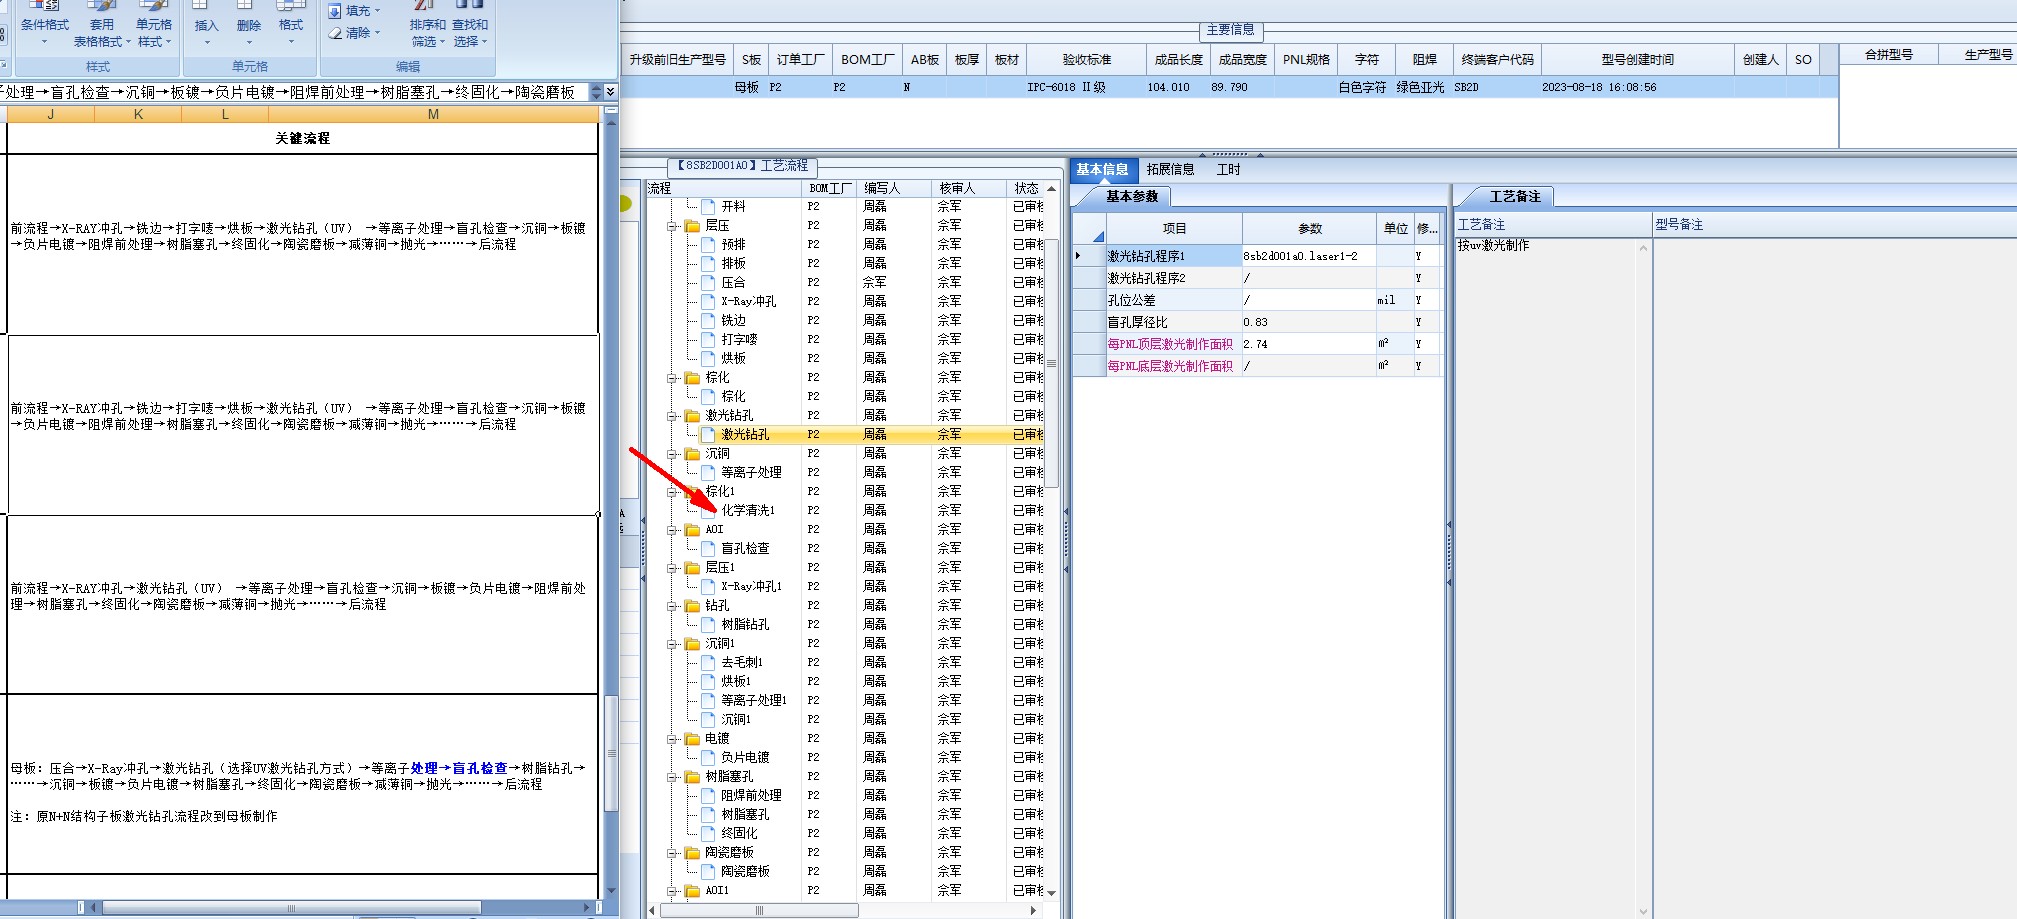Click the document icon of the 开料 step
The width and height of the screenshot is (2017, 919).
tap(708, 206)
